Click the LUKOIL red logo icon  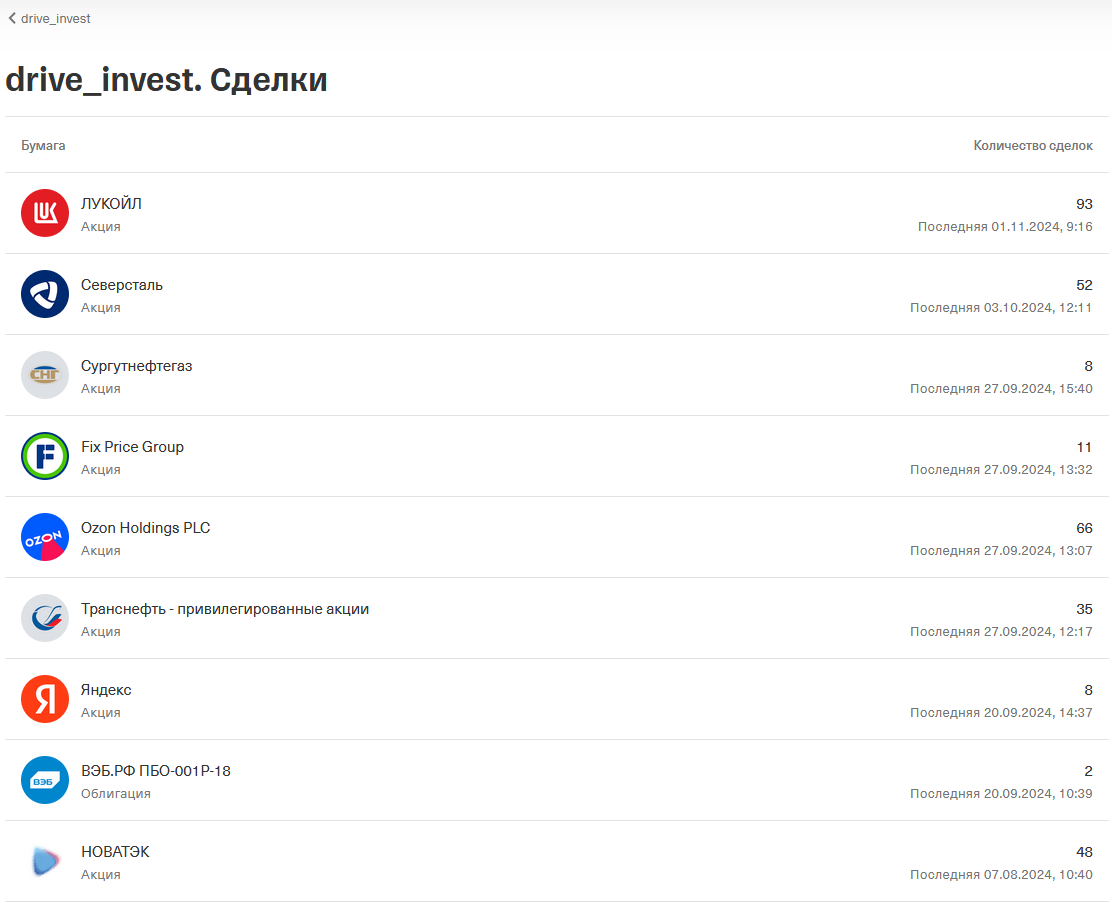(45, 213)
